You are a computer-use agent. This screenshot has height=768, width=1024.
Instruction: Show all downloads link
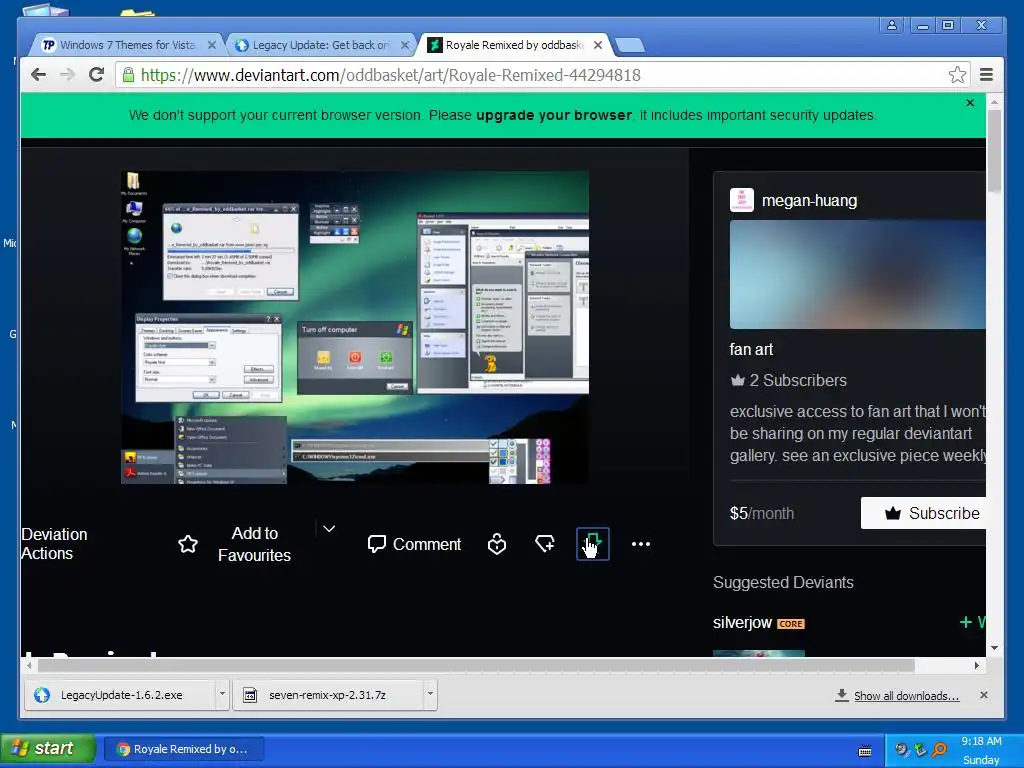[906, 696]
